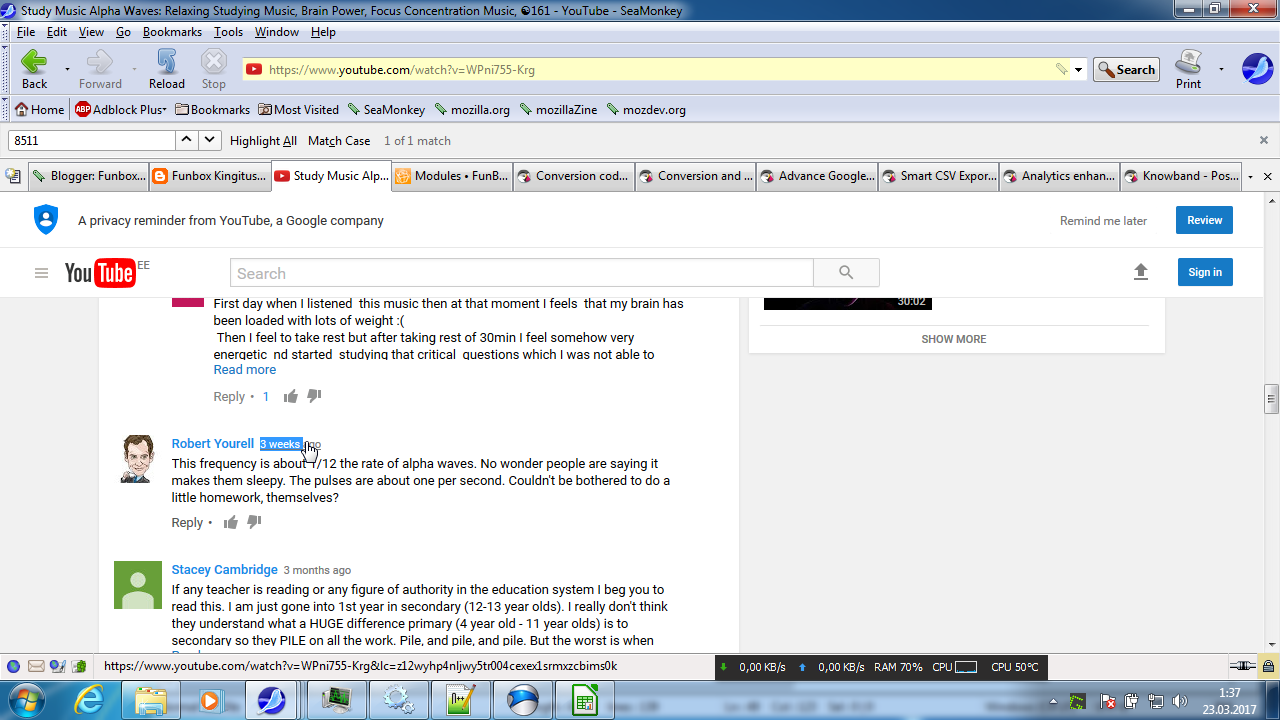Switch to the Blogger: Funbox tab
Viewport: 1280px width, 720px height.
[x=89, y=176]
